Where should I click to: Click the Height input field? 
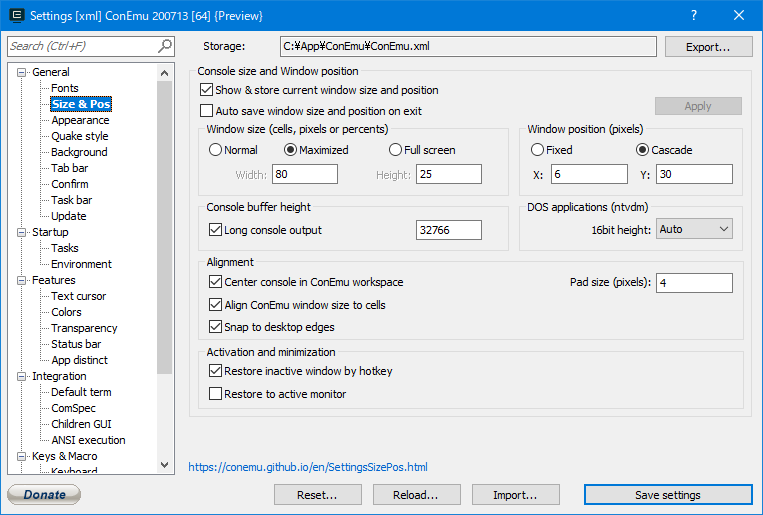tap(449, 174)
